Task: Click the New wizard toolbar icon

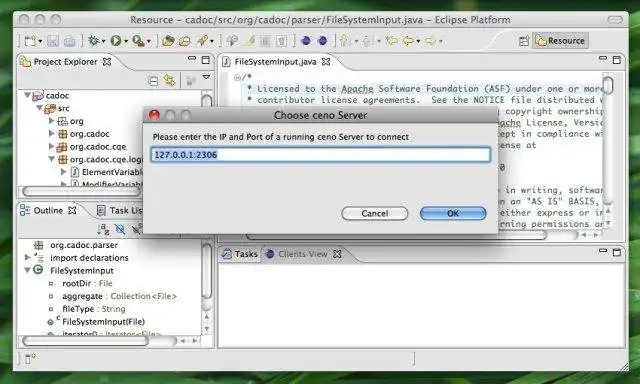Action: 30,41
